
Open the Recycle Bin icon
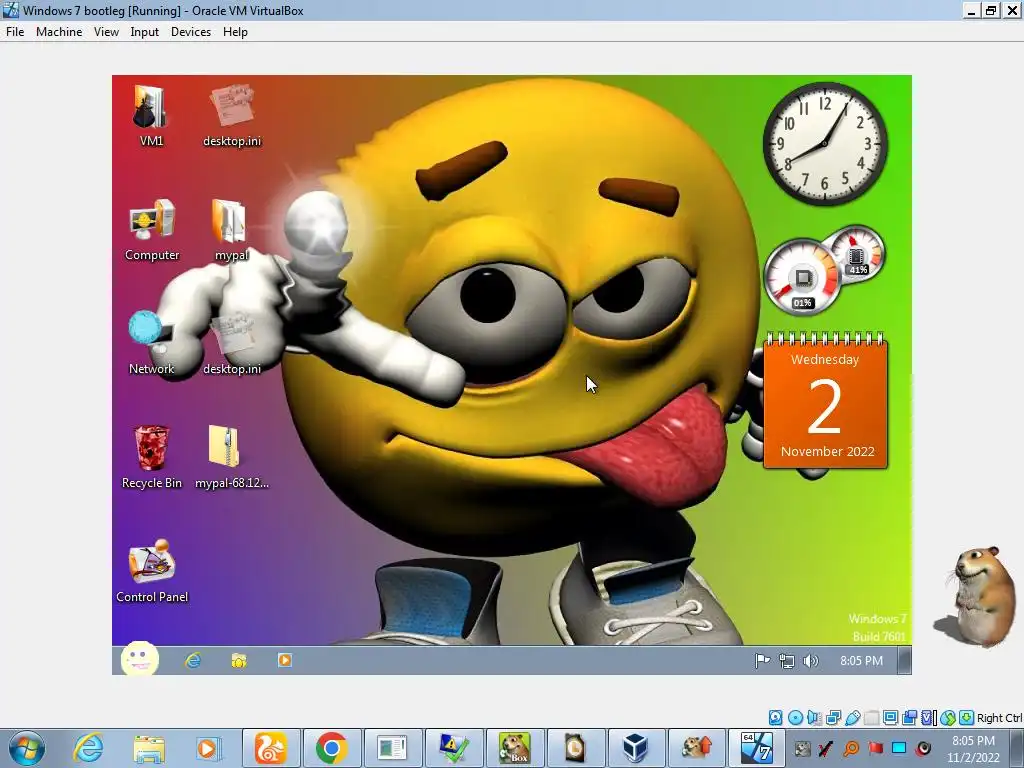tap(152, 458)
